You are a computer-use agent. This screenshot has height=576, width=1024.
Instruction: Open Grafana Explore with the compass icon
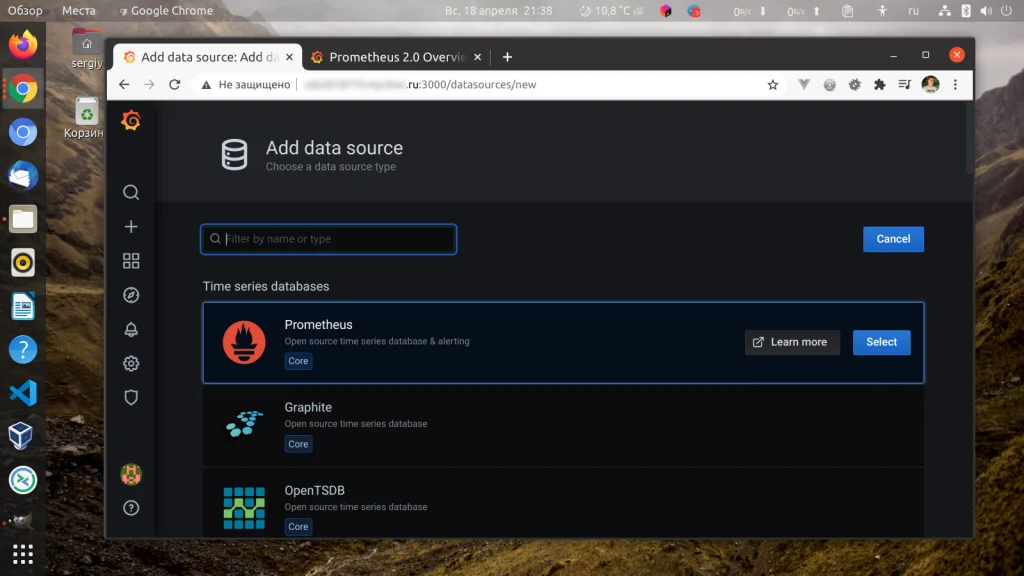131,294
